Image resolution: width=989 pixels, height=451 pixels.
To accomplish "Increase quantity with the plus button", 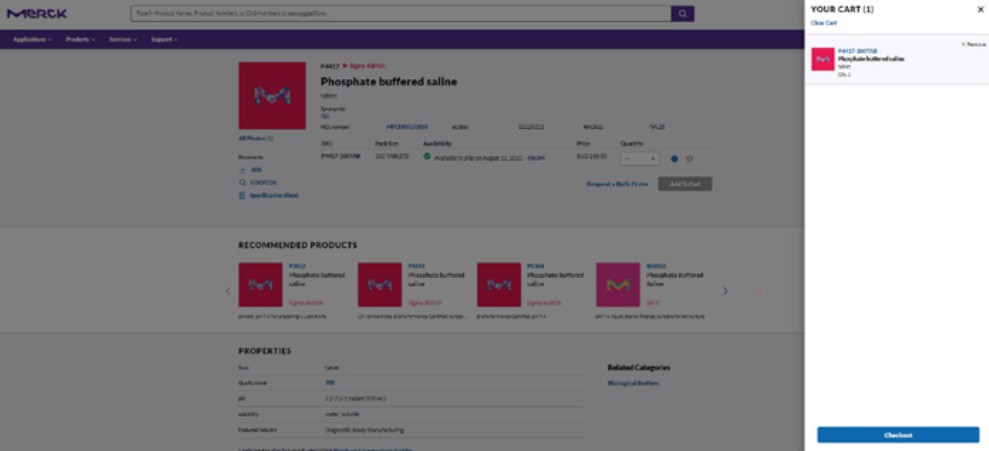I will [x=653, y=159].
